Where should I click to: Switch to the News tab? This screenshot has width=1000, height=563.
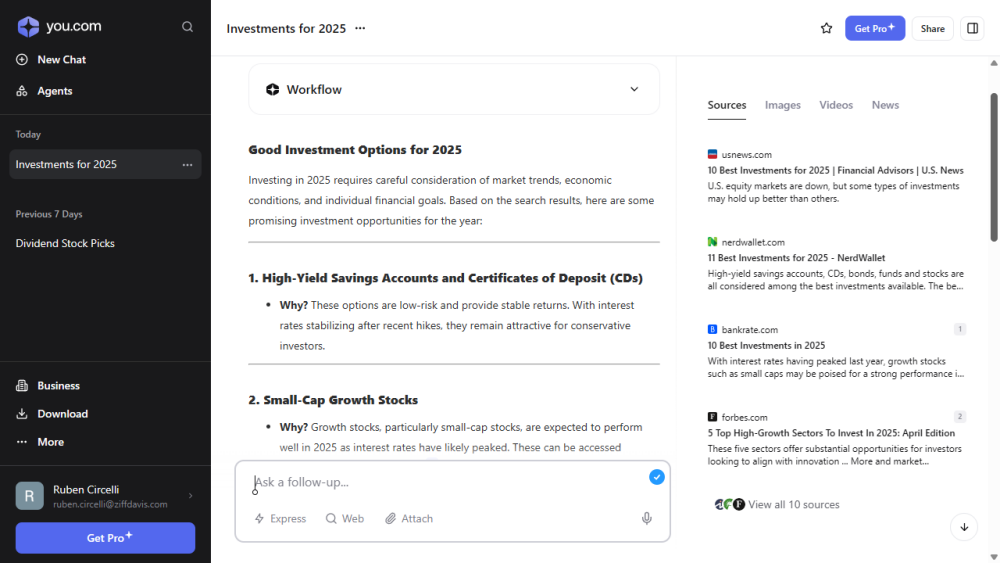[885, 105]
